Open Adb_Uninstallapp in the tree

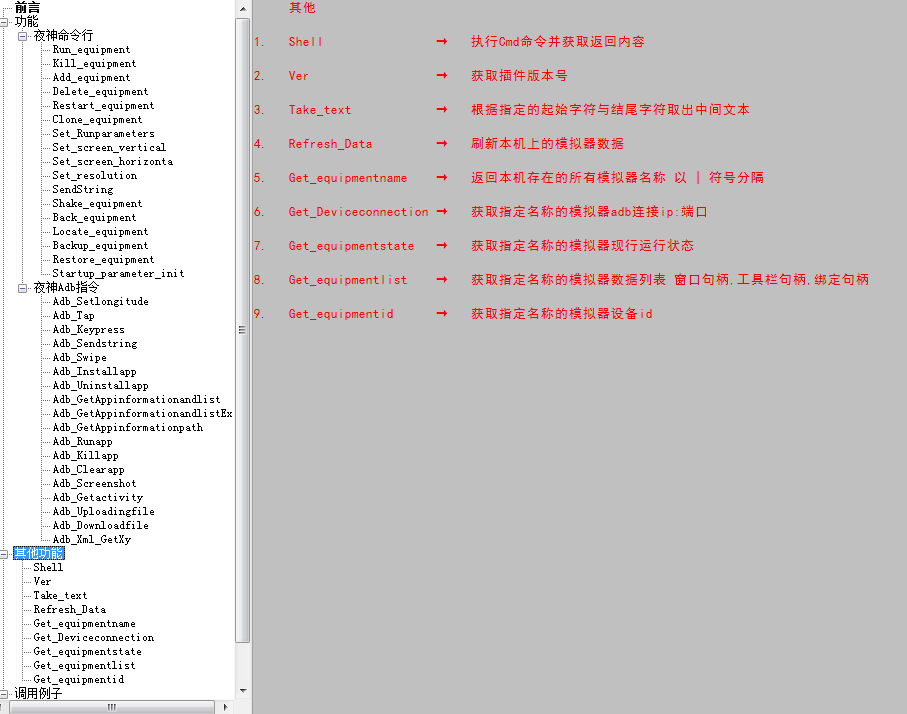pos(101,385)
